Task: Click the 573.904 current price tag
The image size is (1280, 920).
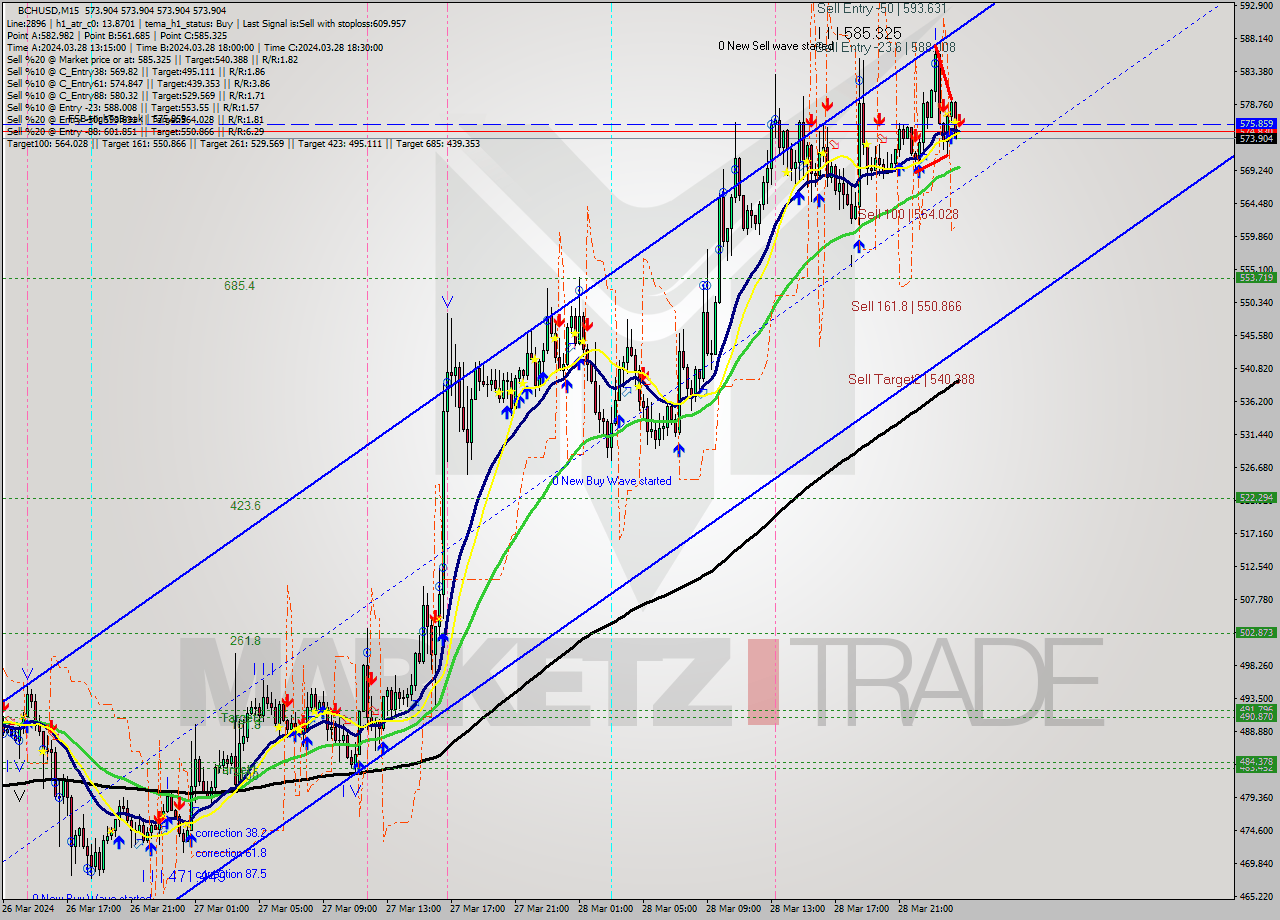Action: click(1256, 138)
